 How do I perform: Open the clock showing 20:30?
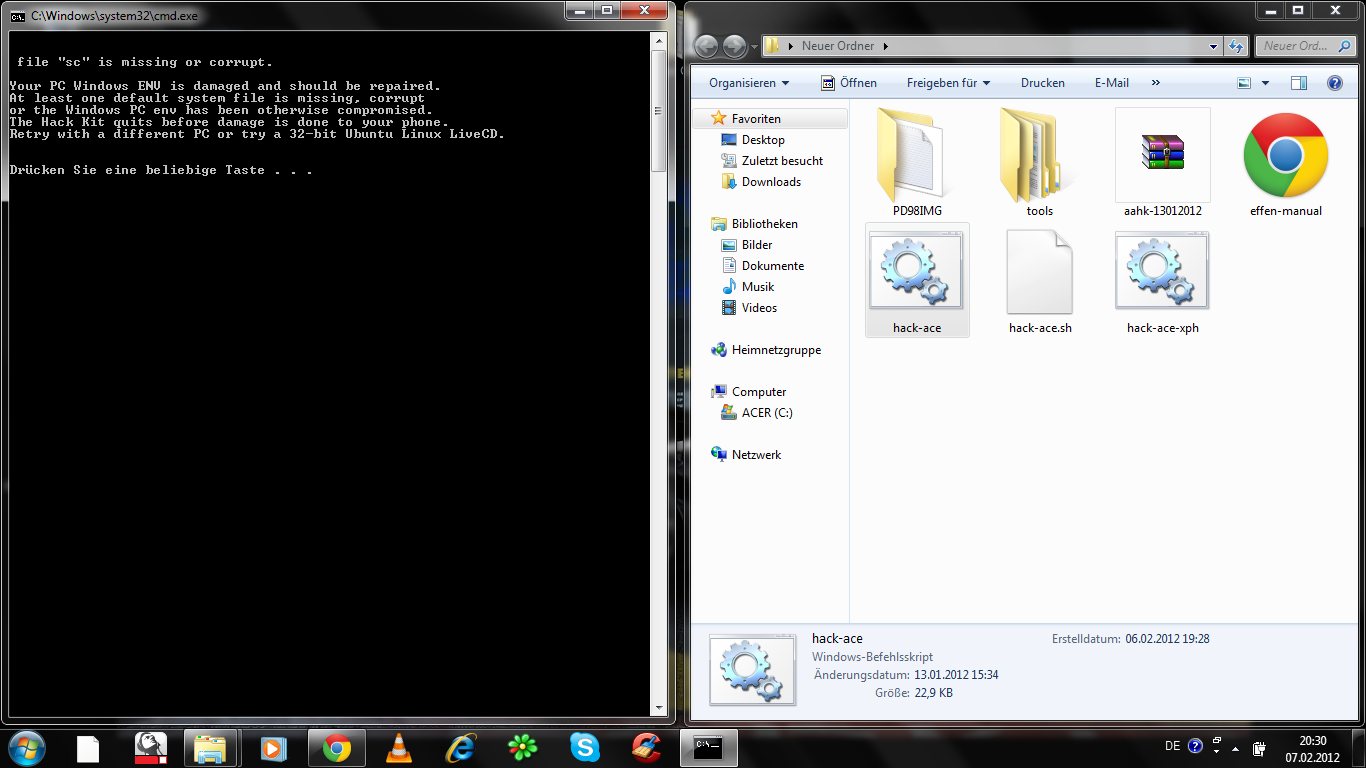point(1312,748)
